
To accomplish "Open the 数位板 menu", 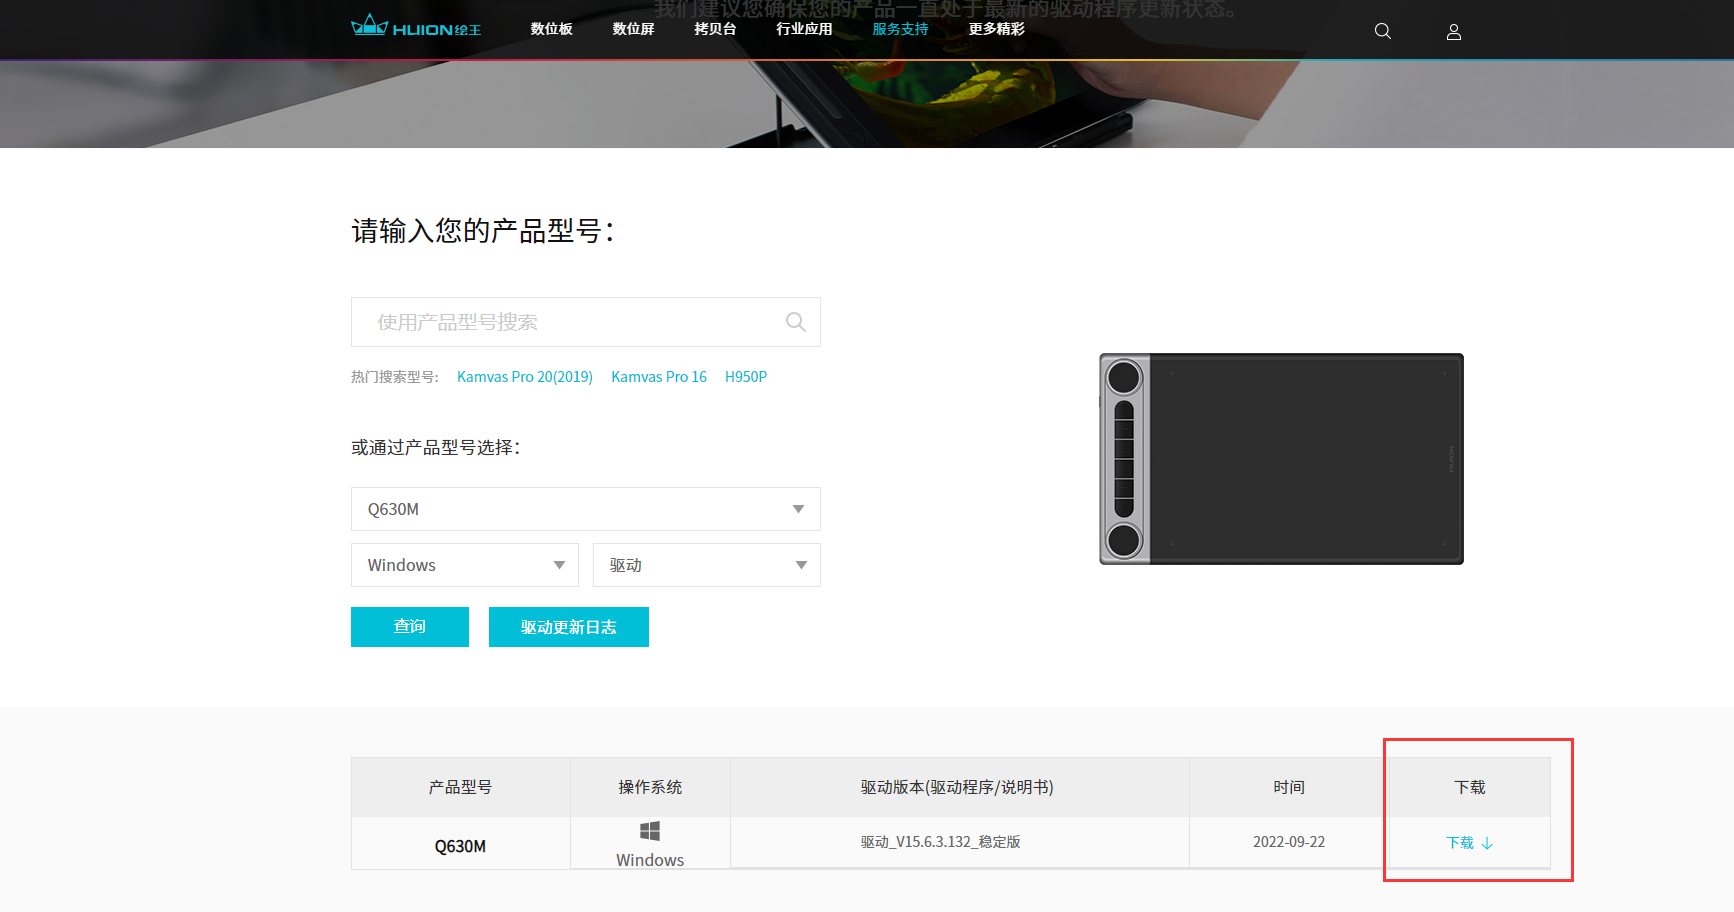I will click(552, 29).
